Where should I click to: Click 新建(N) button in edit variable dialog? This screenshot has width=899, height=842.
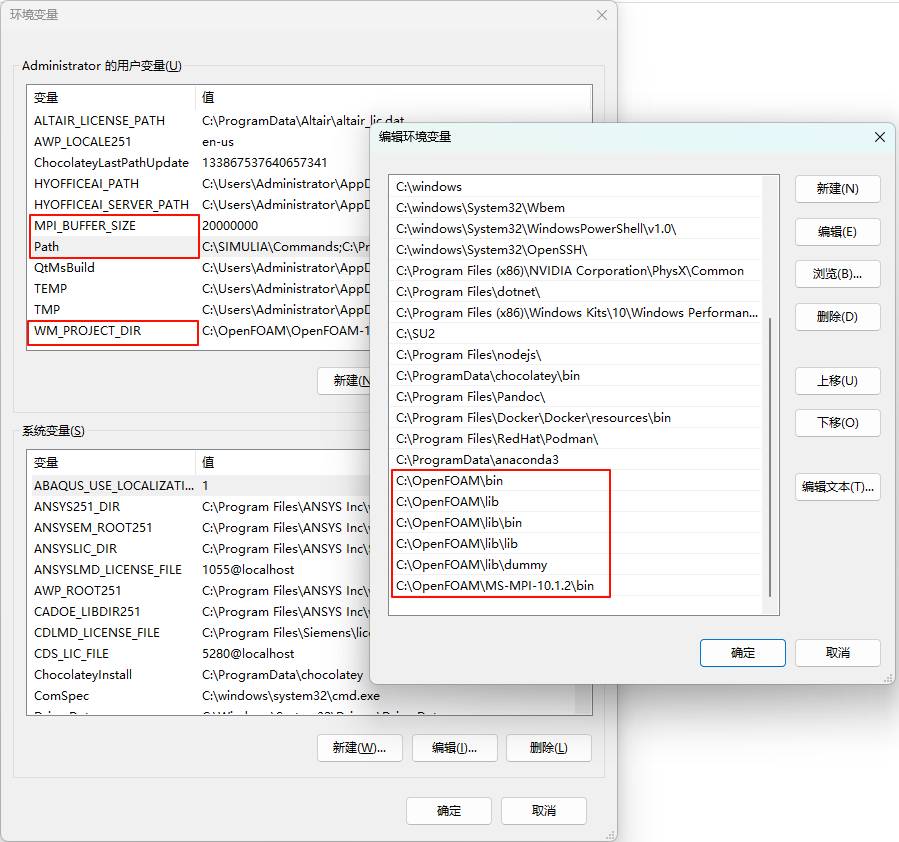[x=837, y=189]
